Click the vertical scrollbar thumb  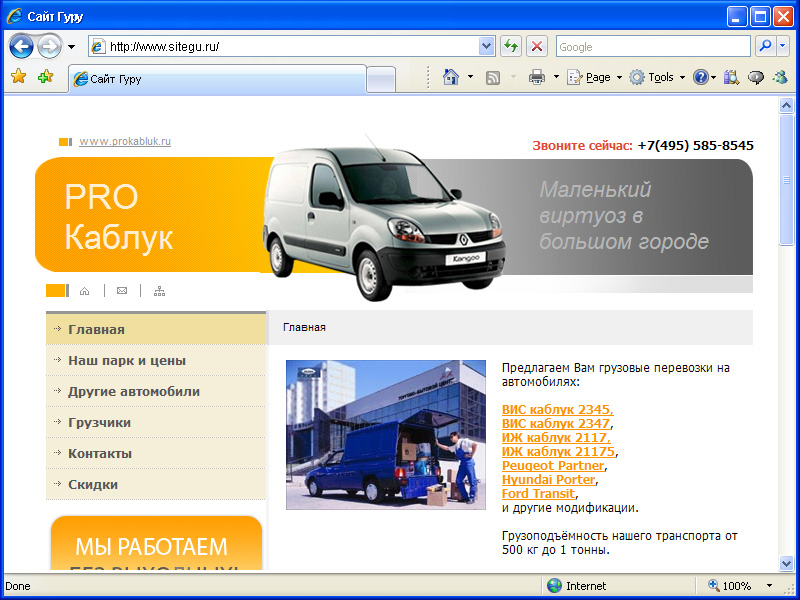coord(786,180)
